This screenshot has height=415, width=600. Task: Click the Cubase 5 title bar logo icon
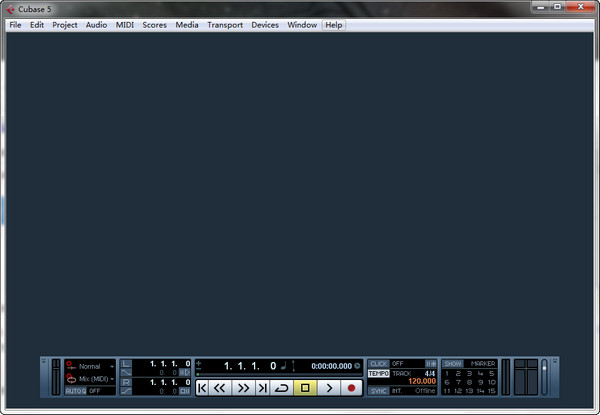pos(10,9)
